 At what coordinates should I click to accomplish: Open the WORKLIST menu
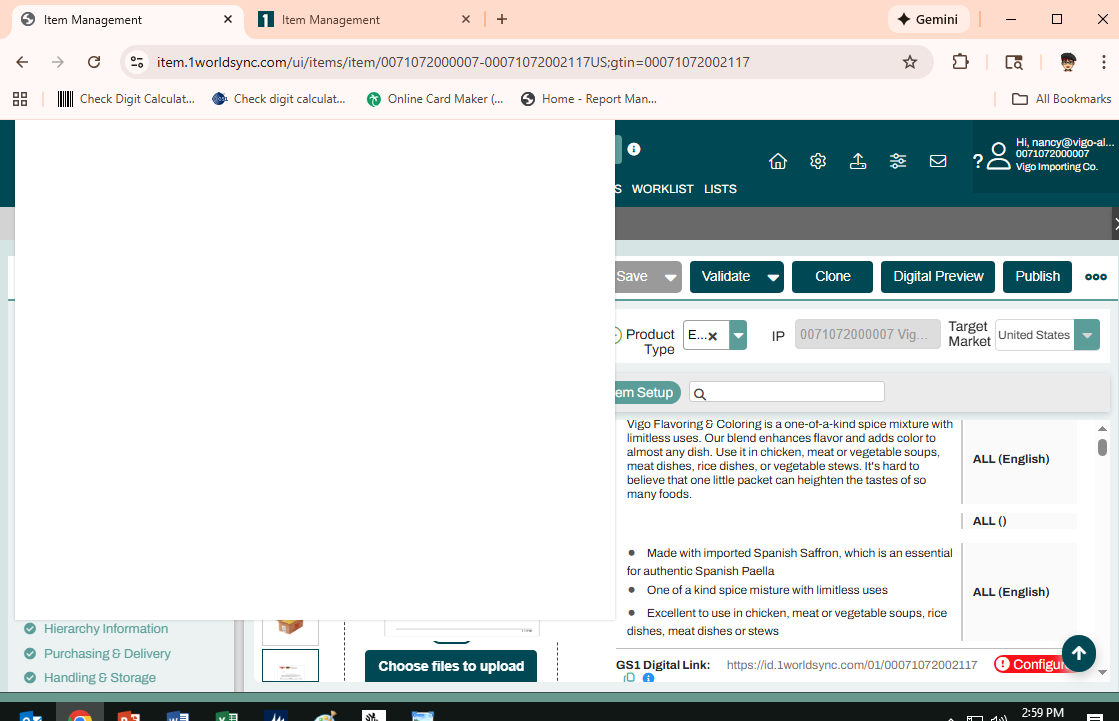pos(662,189)
